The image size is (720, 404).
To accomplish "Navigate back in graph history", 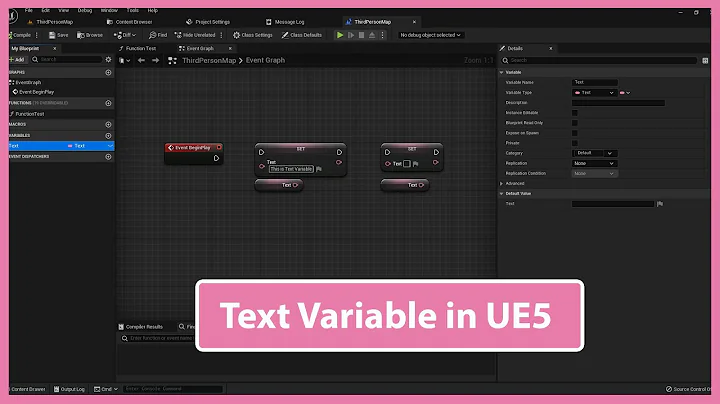I will 141,61.
